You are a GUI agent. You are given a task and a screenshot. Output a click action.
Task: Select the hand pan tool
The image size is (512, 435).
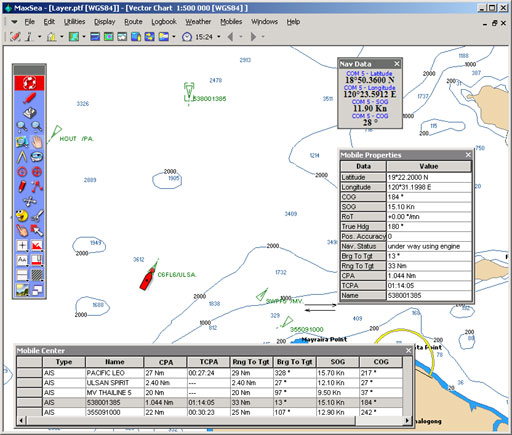[37, 142]
